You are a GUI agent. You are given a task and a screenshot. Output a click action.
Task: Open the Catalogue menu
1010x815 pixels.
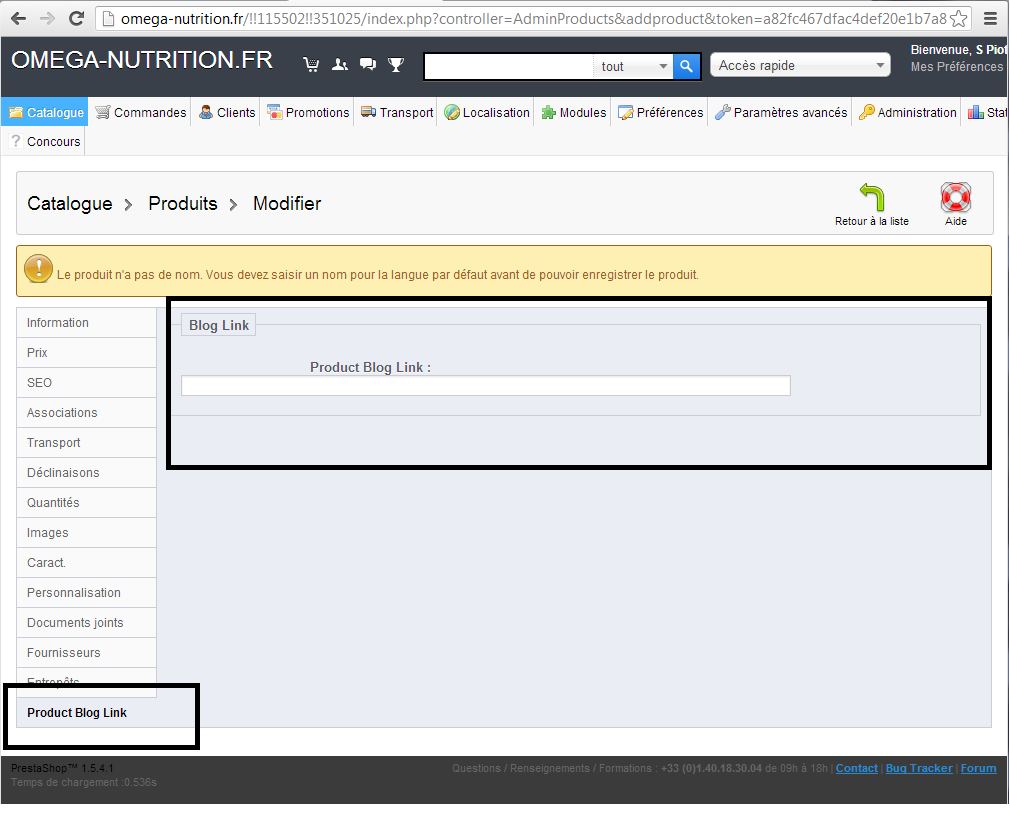[44, 112]
